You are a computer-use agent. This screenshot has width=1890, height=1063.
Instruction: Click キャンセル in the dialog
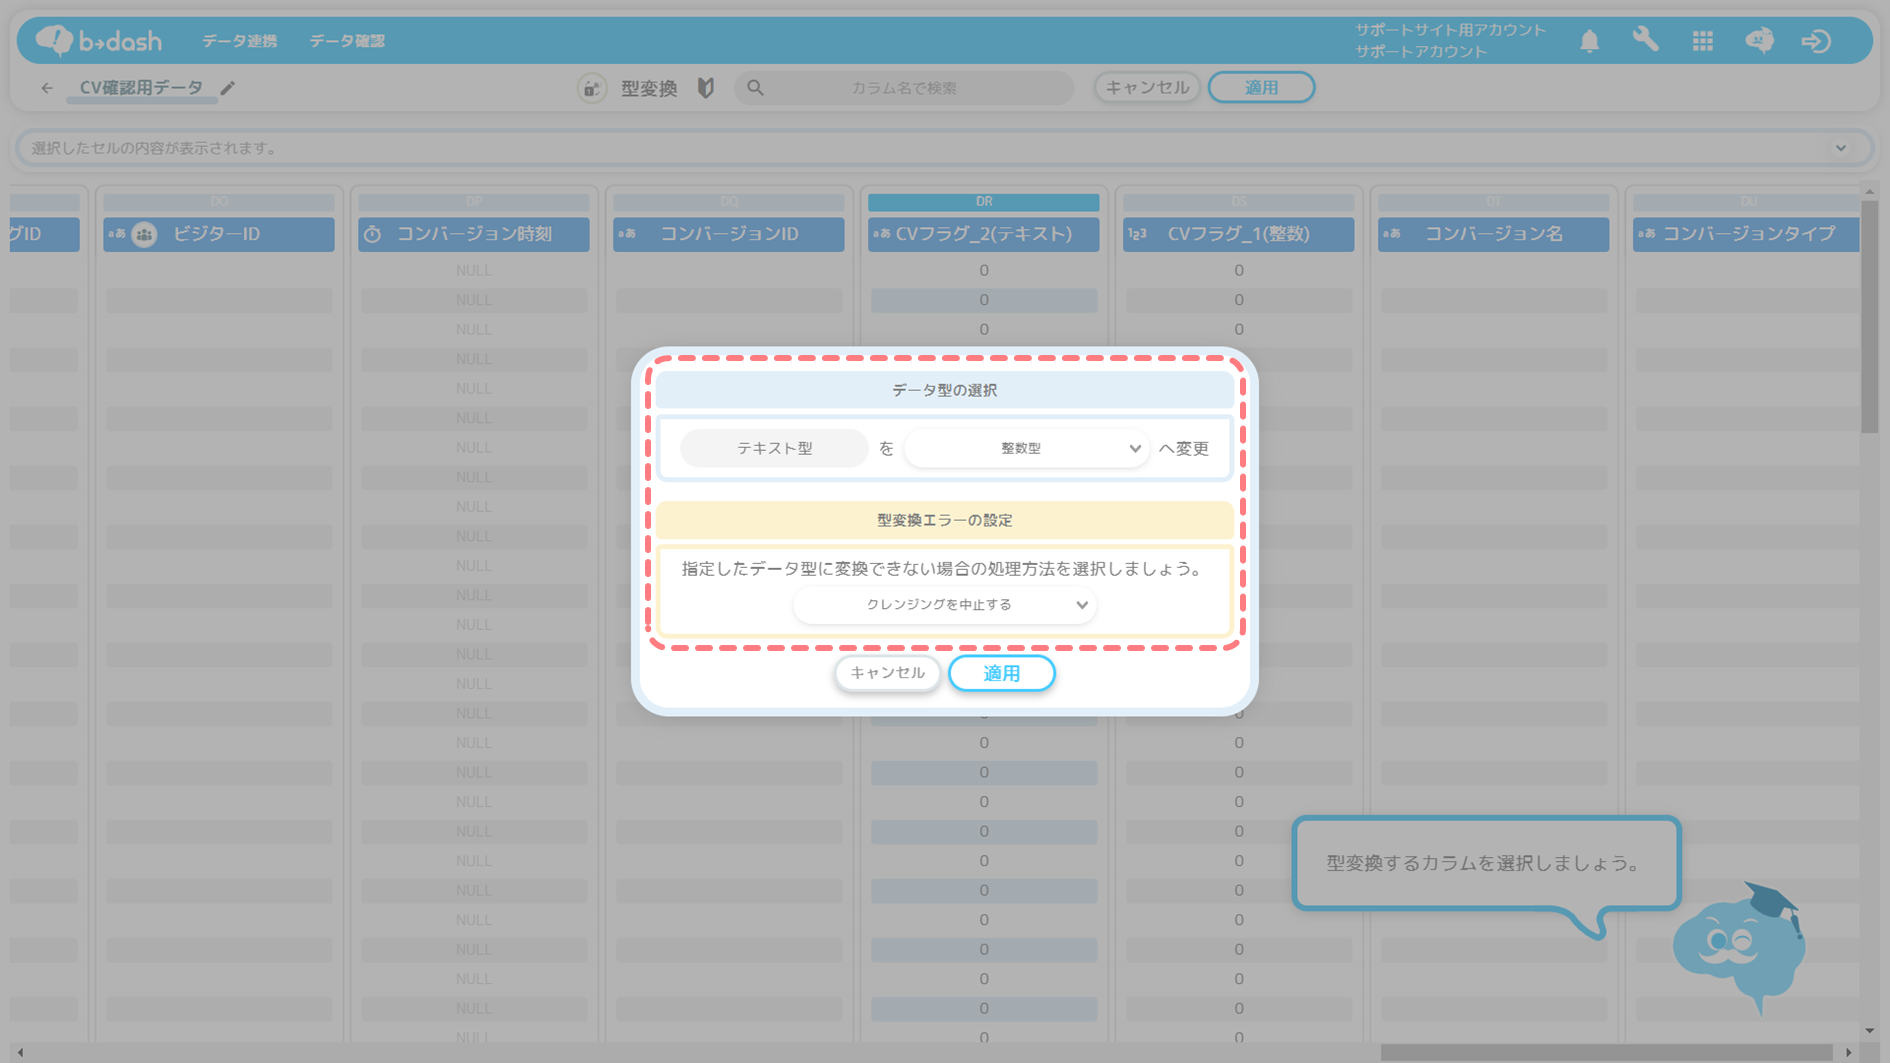coord(887,673)
